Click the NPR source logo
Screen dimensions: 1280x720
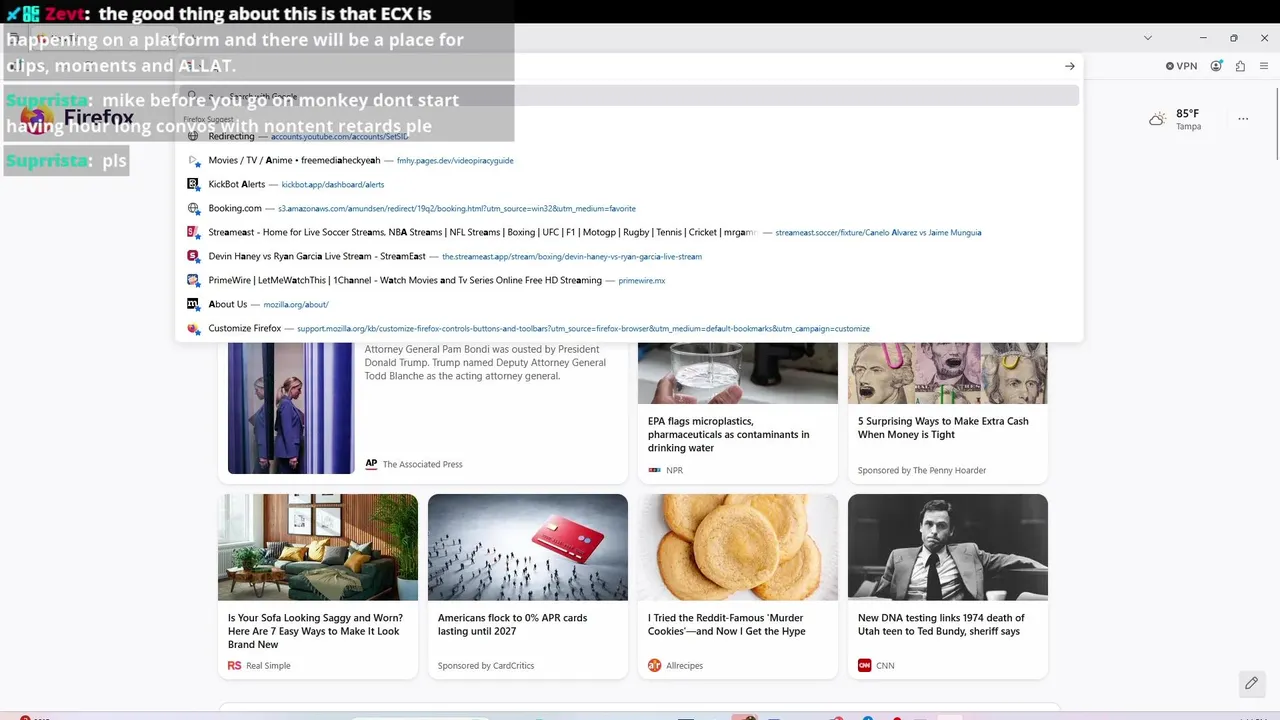[655, 470]
